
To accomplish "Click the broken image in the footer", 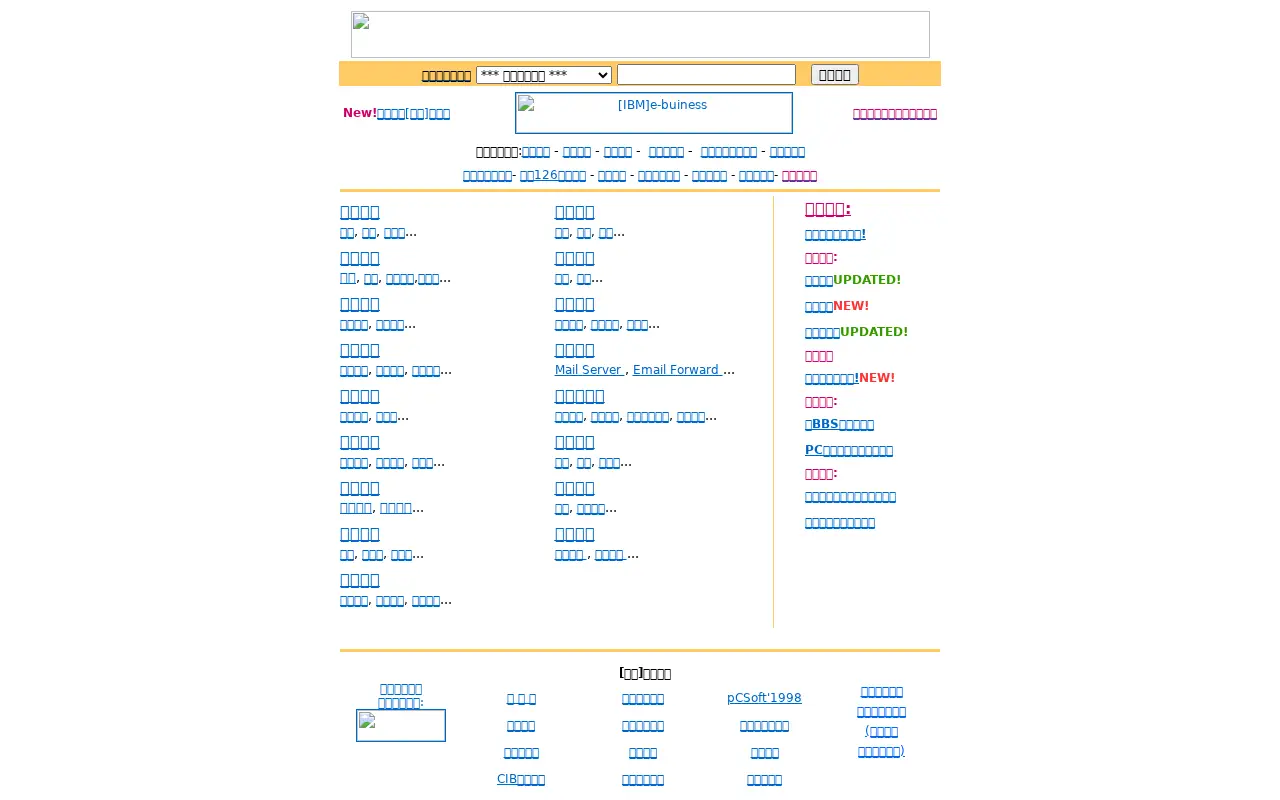I will [x=401, y=726].
